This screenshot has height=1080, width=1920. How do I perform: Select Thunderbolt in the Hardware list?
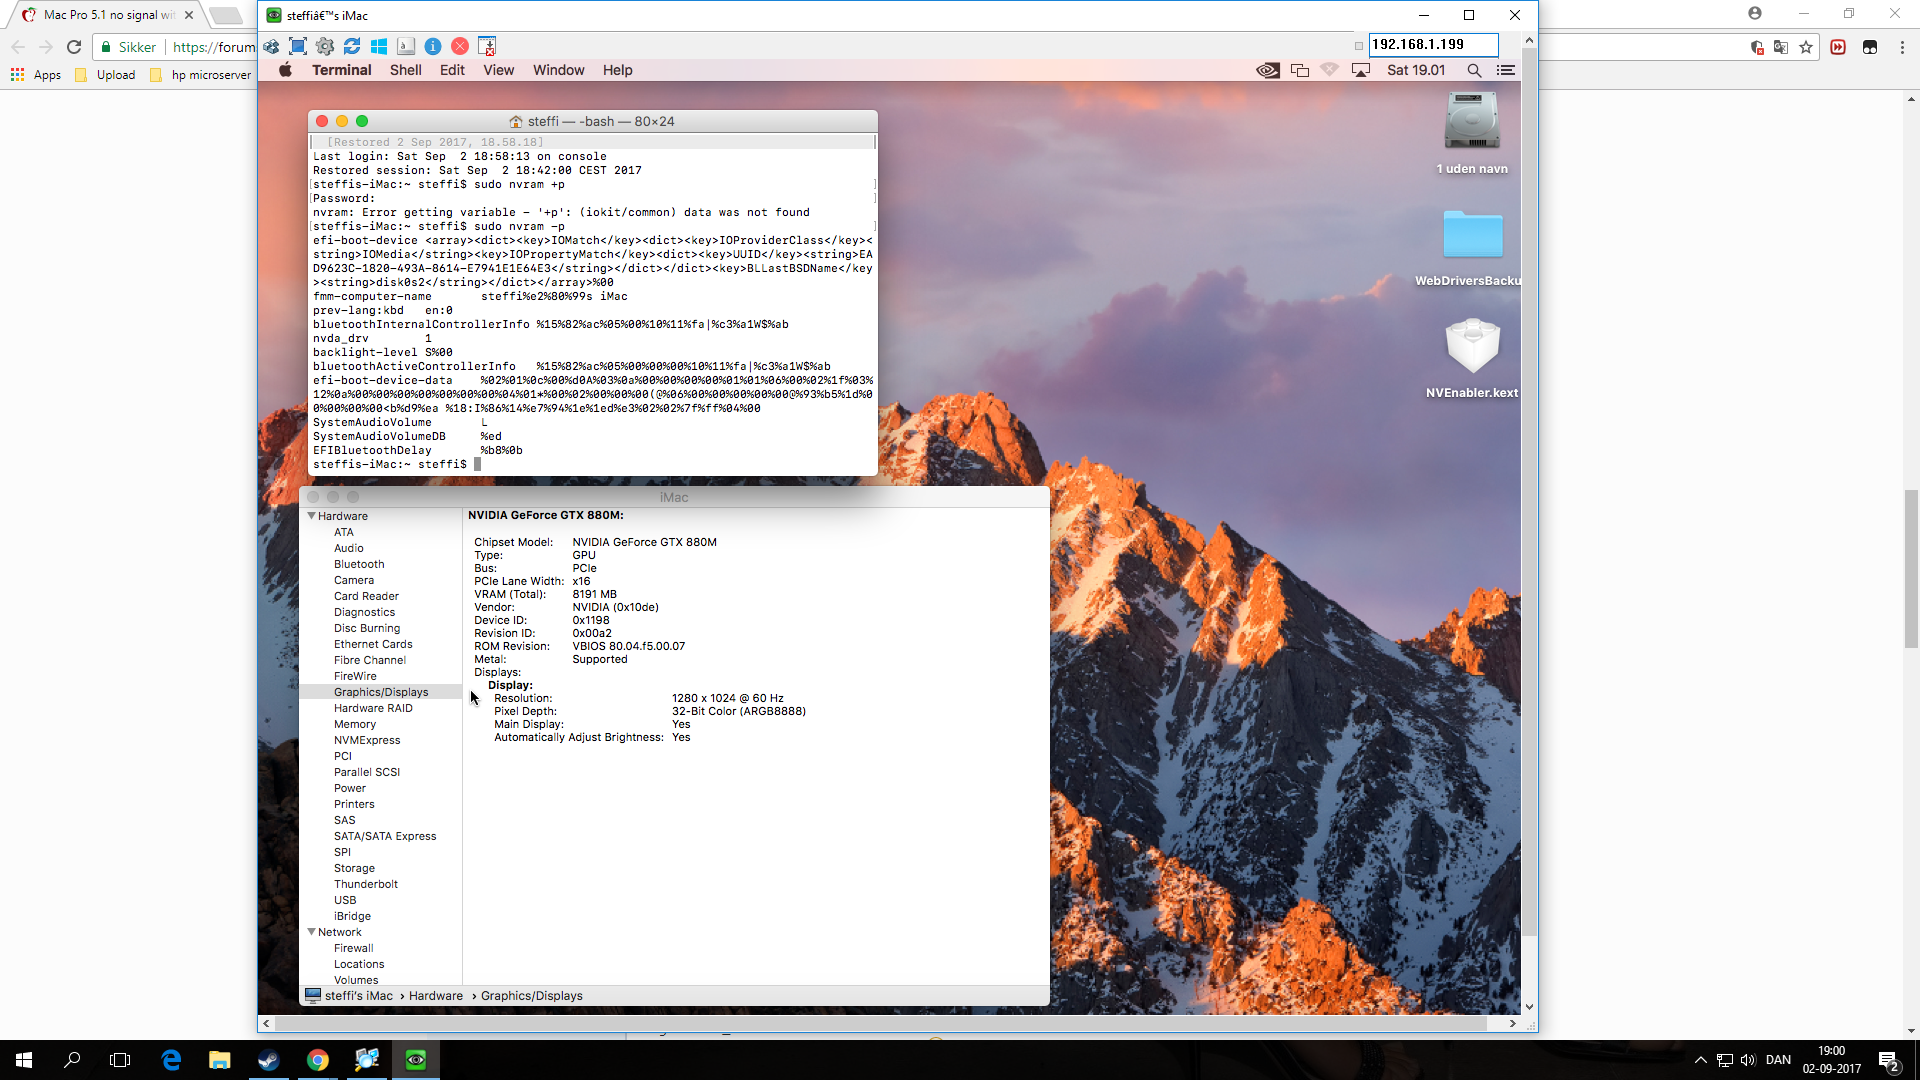click(366, 884)
